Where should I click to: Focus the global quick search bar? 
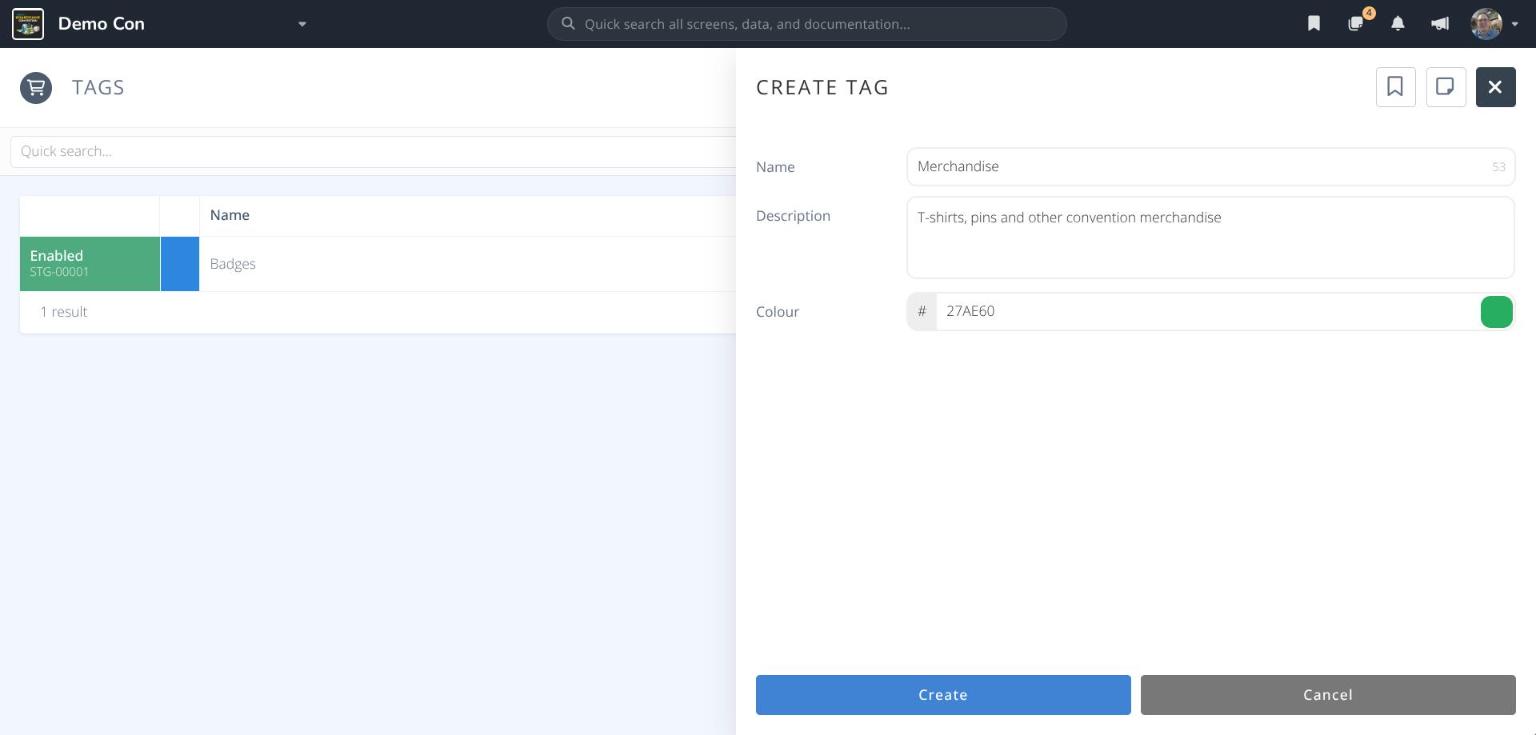click(806, 24)
